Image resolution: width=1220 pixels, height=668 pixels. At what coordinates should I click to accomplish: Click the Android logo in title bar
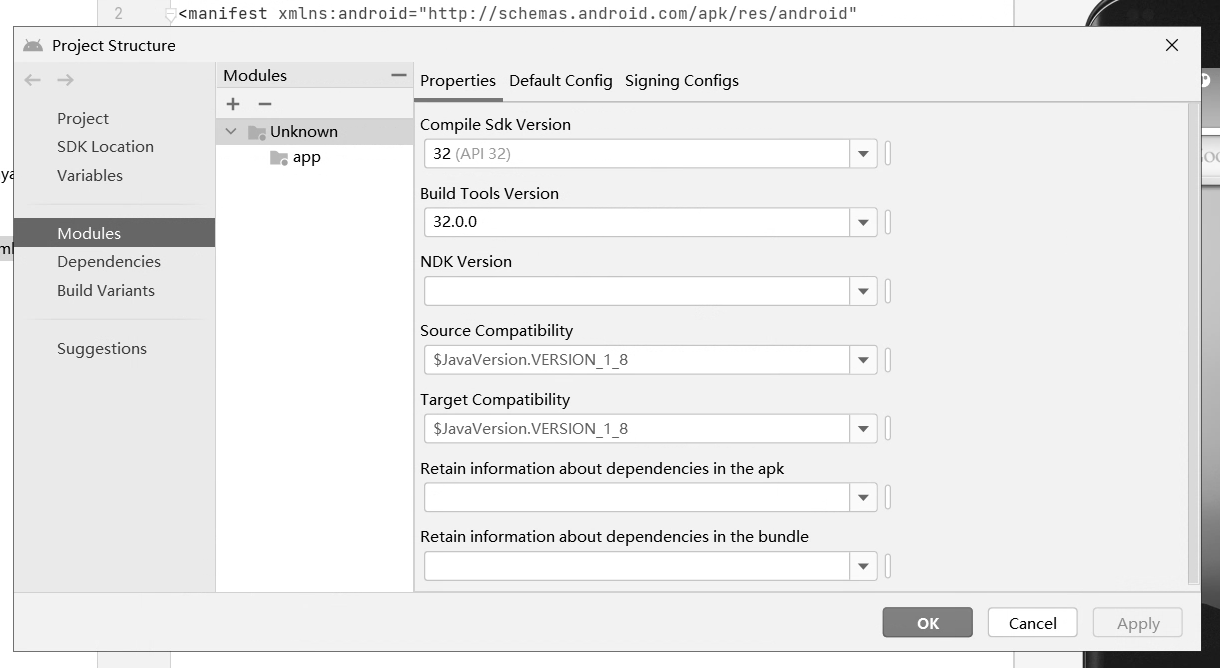[x=33, y=45]
